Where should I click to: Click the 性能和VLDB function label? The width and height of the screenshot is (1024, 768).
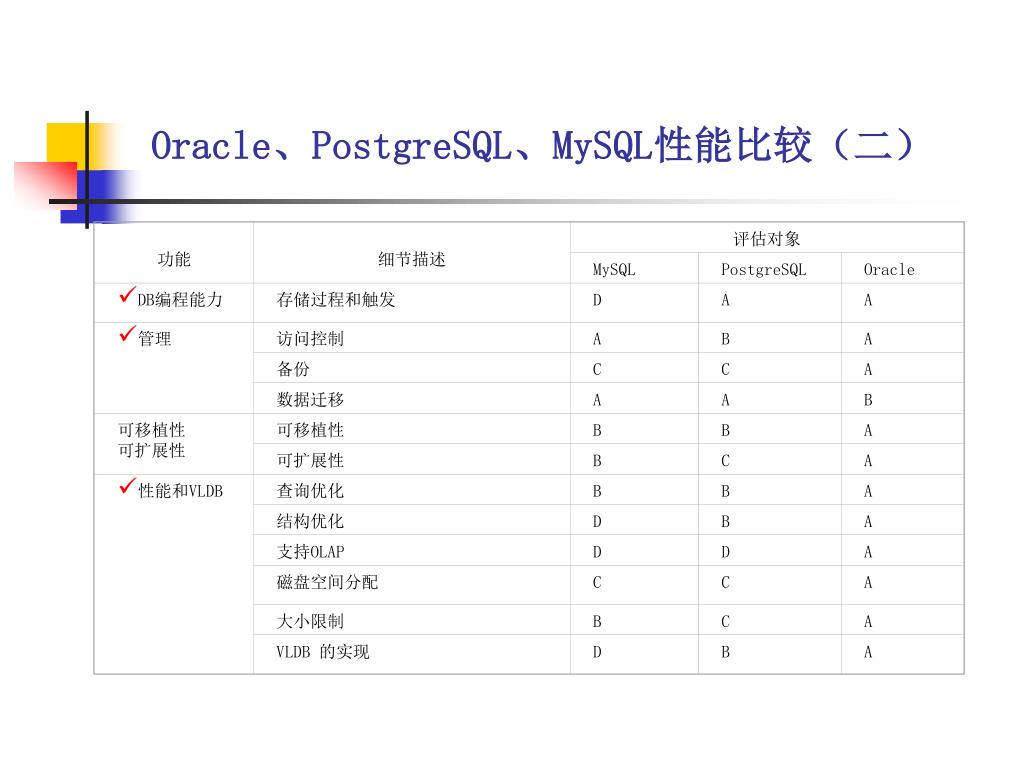pos(180,491)
